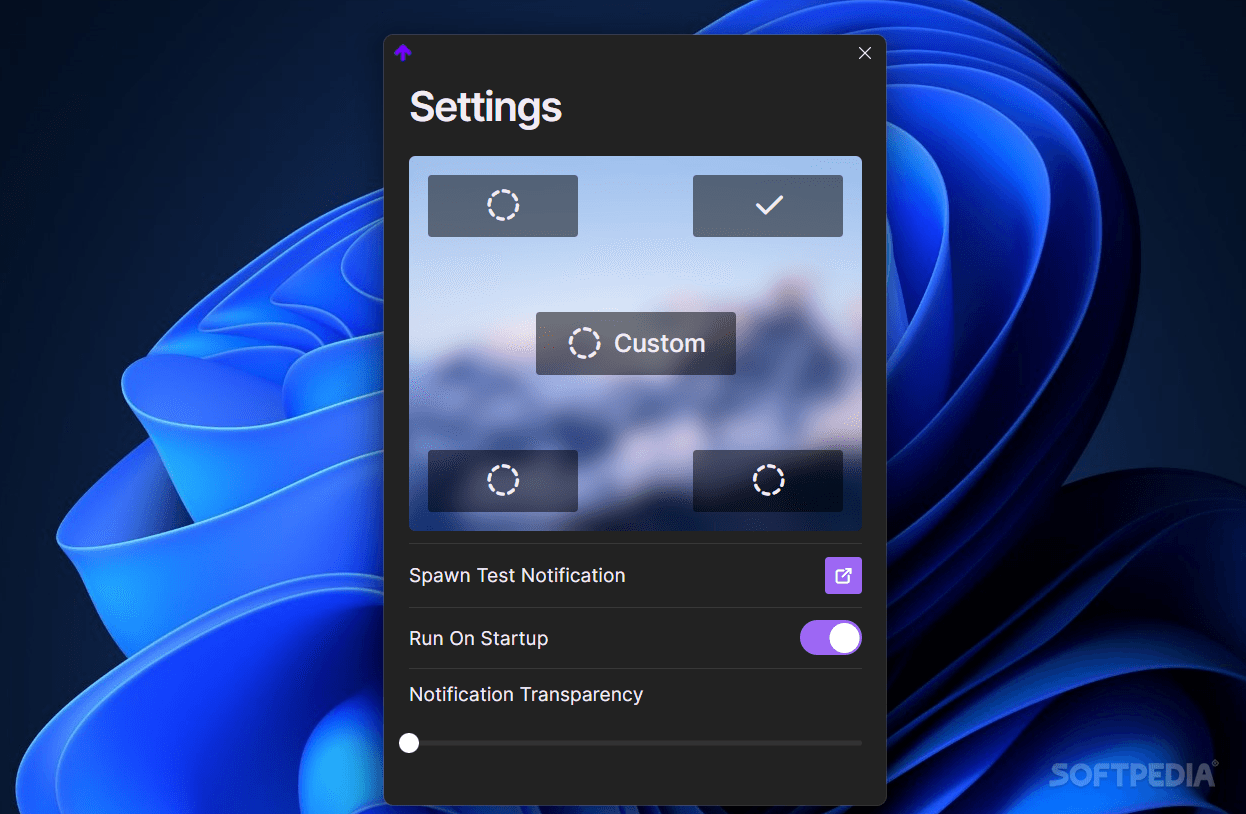The height and width of the screenshot is (814, 1246).
Task: Select bottom-left notification position
Action: pos(503,481)
